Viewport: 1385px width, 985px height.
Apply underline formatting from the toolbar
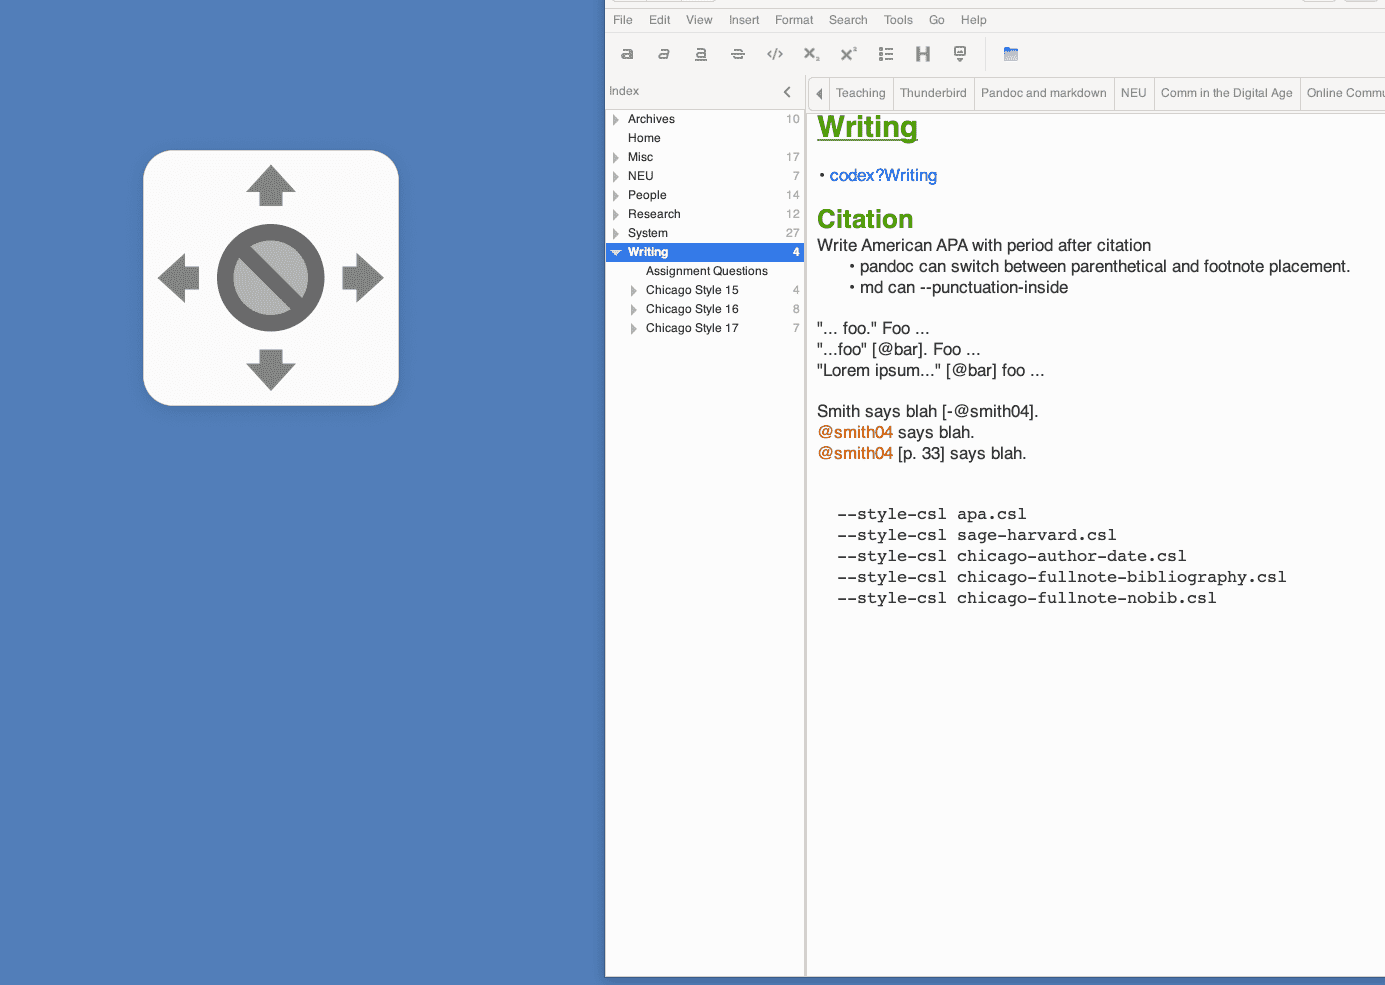701,54
